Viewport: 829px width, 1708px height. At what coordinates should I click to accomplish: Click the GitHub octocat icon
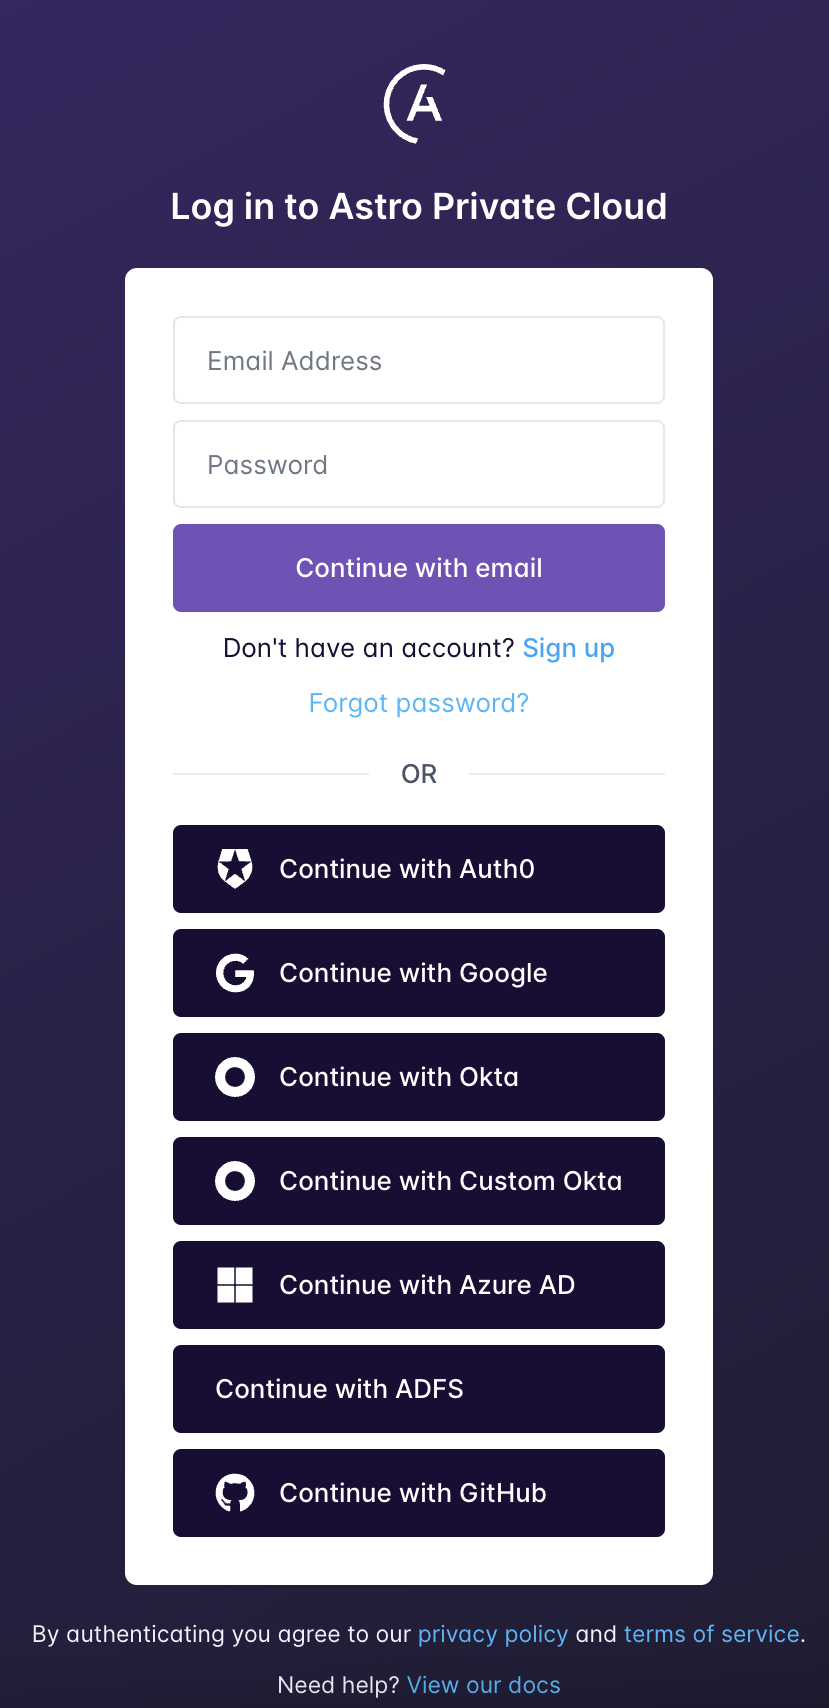[x=234, y=1493]
